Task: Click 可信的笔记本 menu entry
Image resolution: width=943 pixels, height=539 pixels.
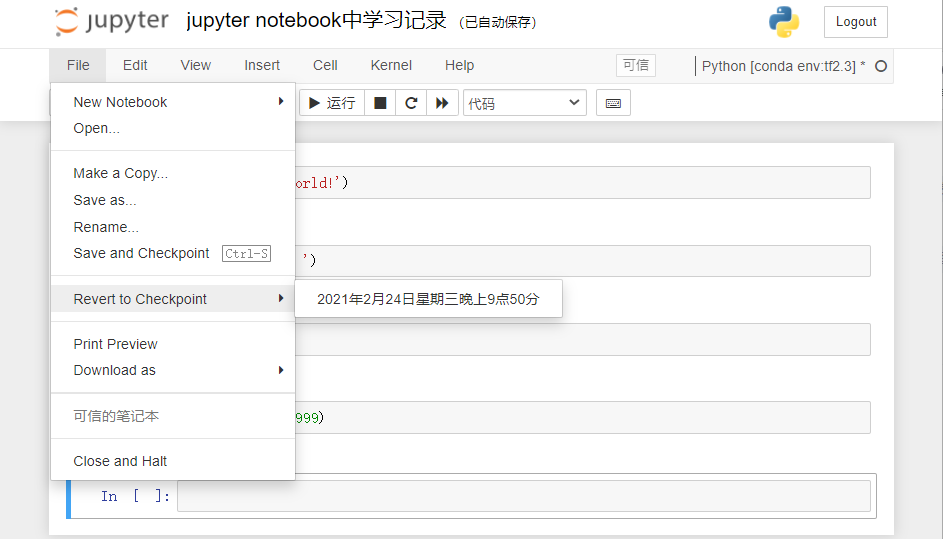Action: tap(173, 416)
